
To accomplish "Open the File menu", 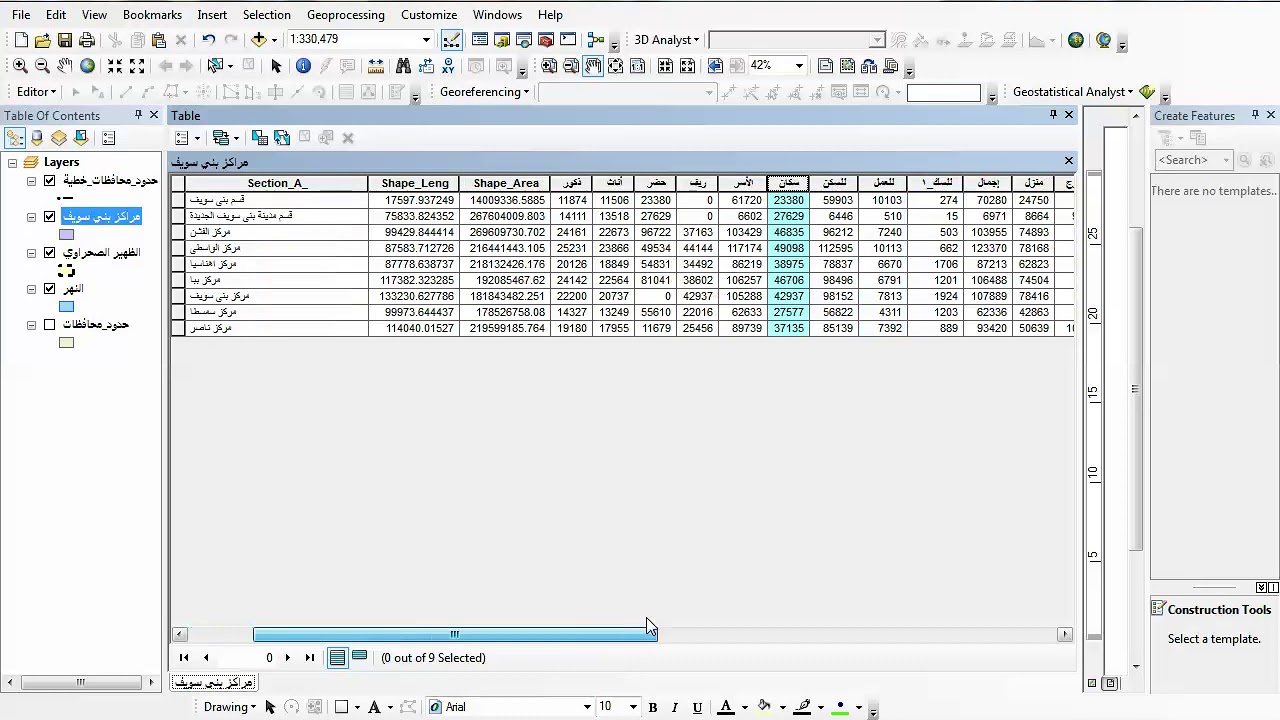I will [x=21, y=15].
